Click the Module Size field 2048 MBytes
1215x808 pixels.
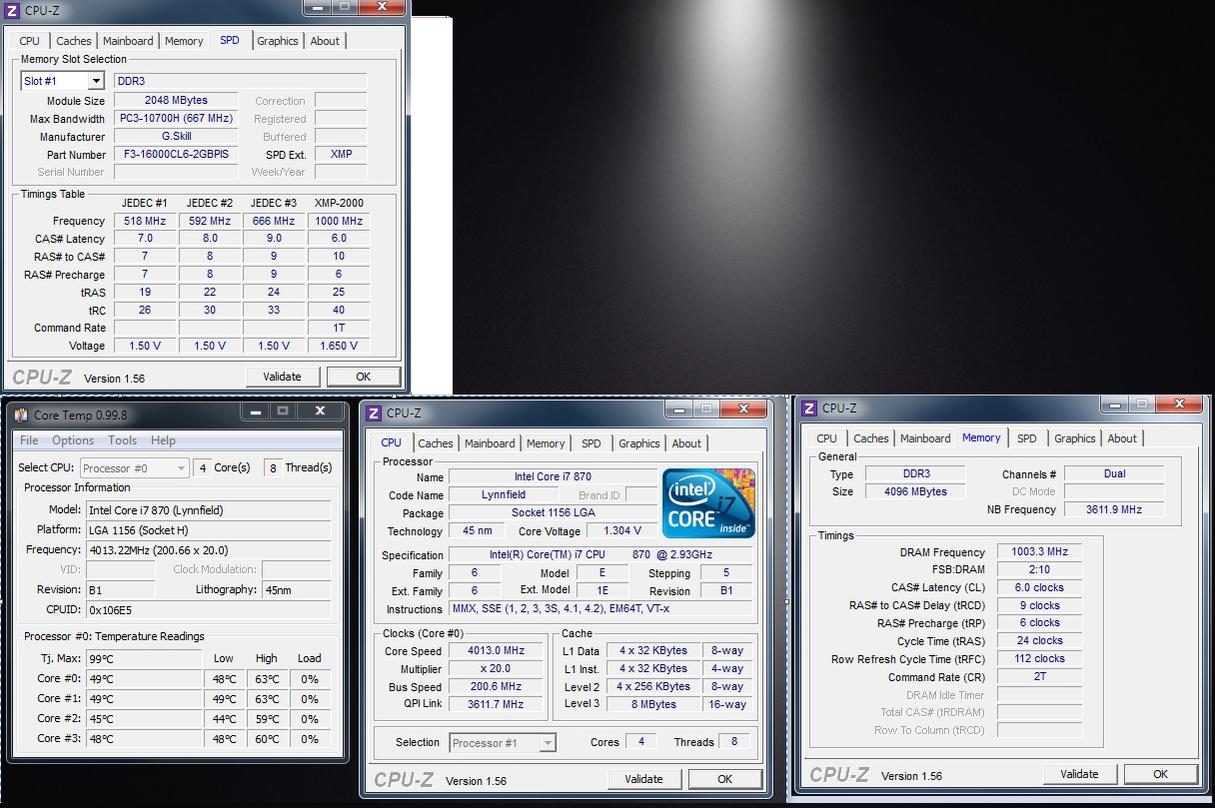[176, 100]
